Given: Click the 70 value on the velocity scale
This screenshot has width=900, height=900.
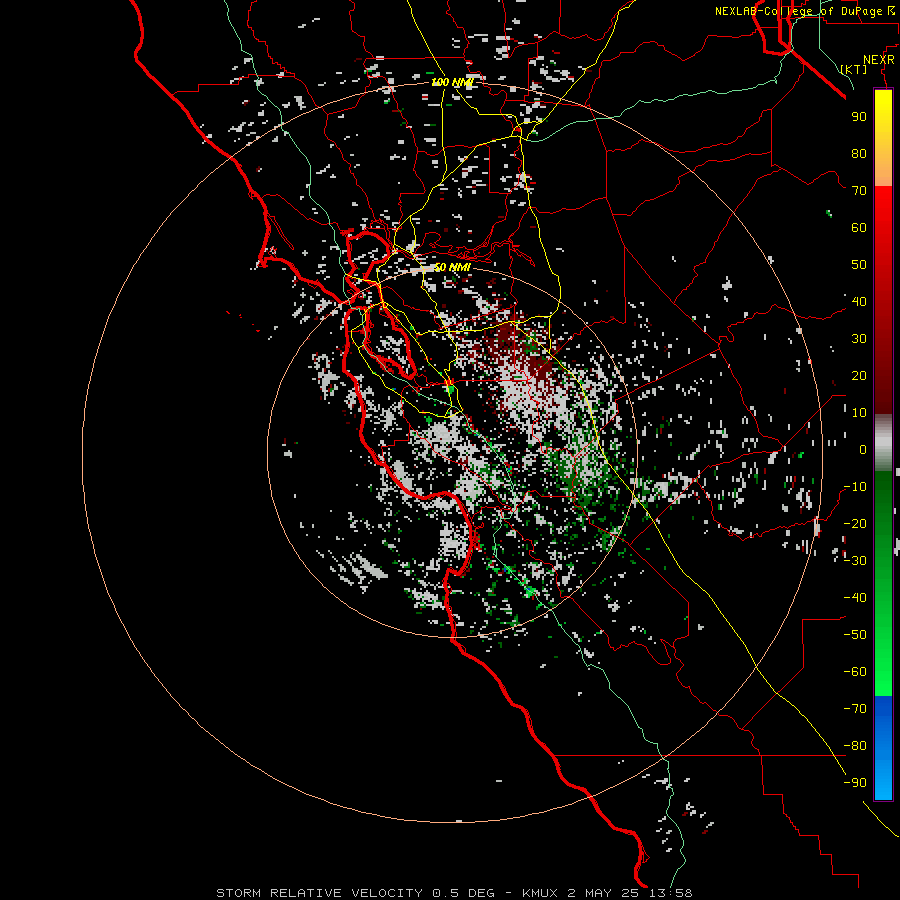Looking at the screenshot, I should [x=859, y=191].
